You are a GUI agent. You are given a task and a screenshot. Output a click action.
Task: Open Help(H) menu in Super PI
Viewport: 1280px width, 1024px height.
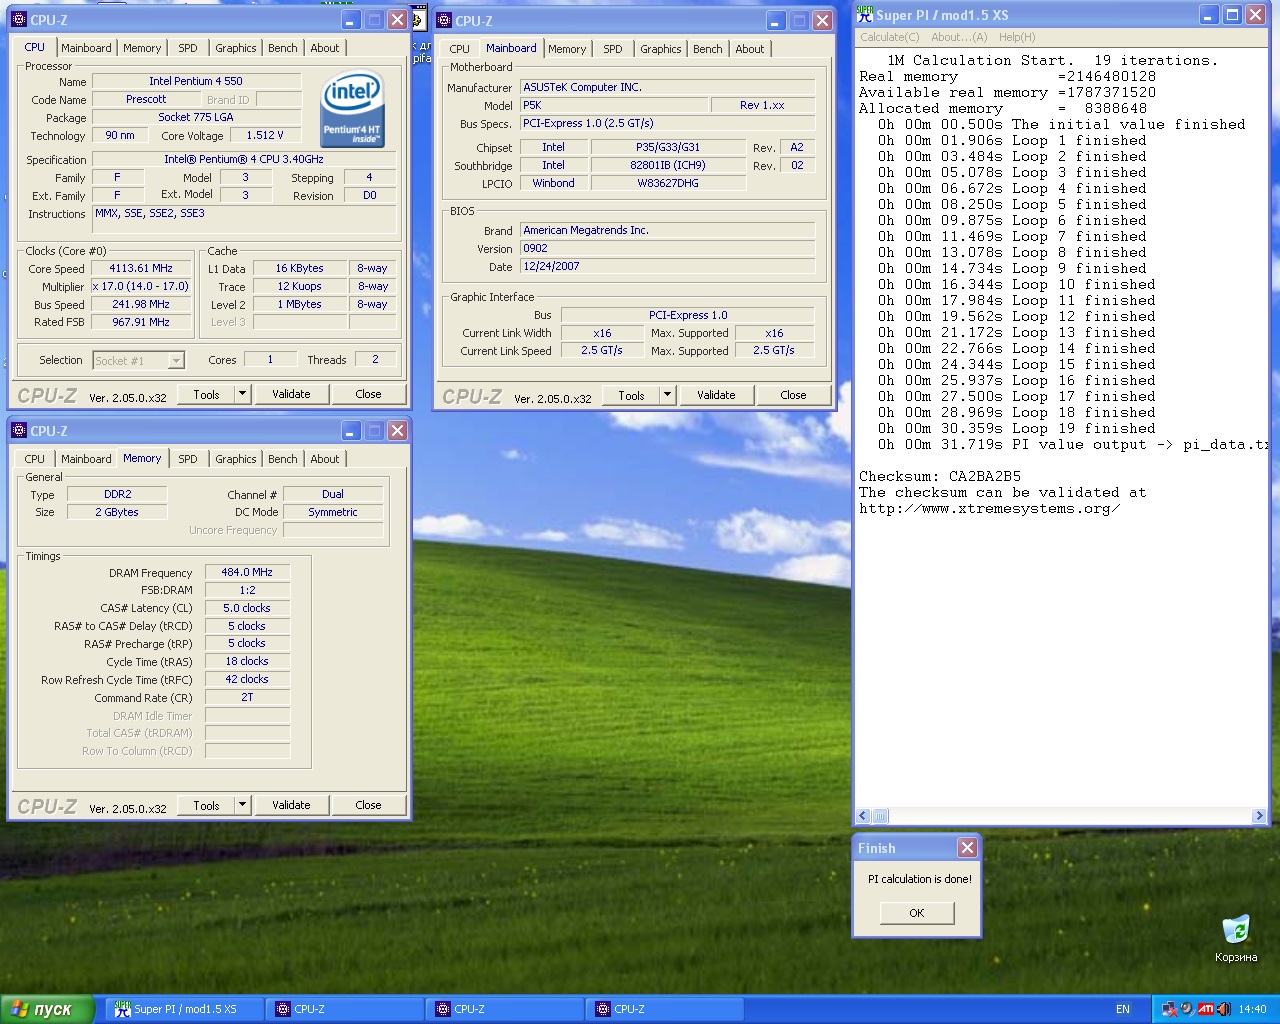pyautogui.click(x=1017, y=37)
